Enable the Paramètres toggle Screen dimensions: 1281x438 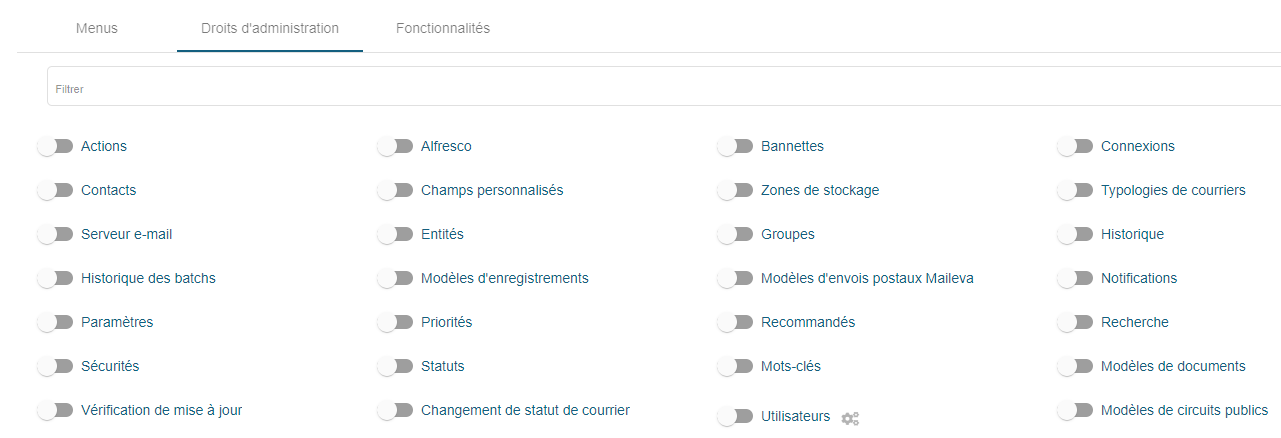click(x=56, y=323)
